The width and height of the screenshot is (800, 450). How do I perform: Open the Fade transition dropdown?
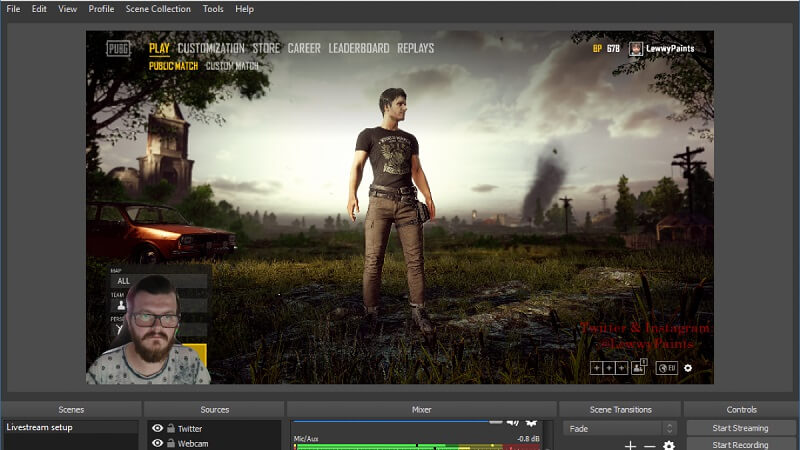point(619,428)
